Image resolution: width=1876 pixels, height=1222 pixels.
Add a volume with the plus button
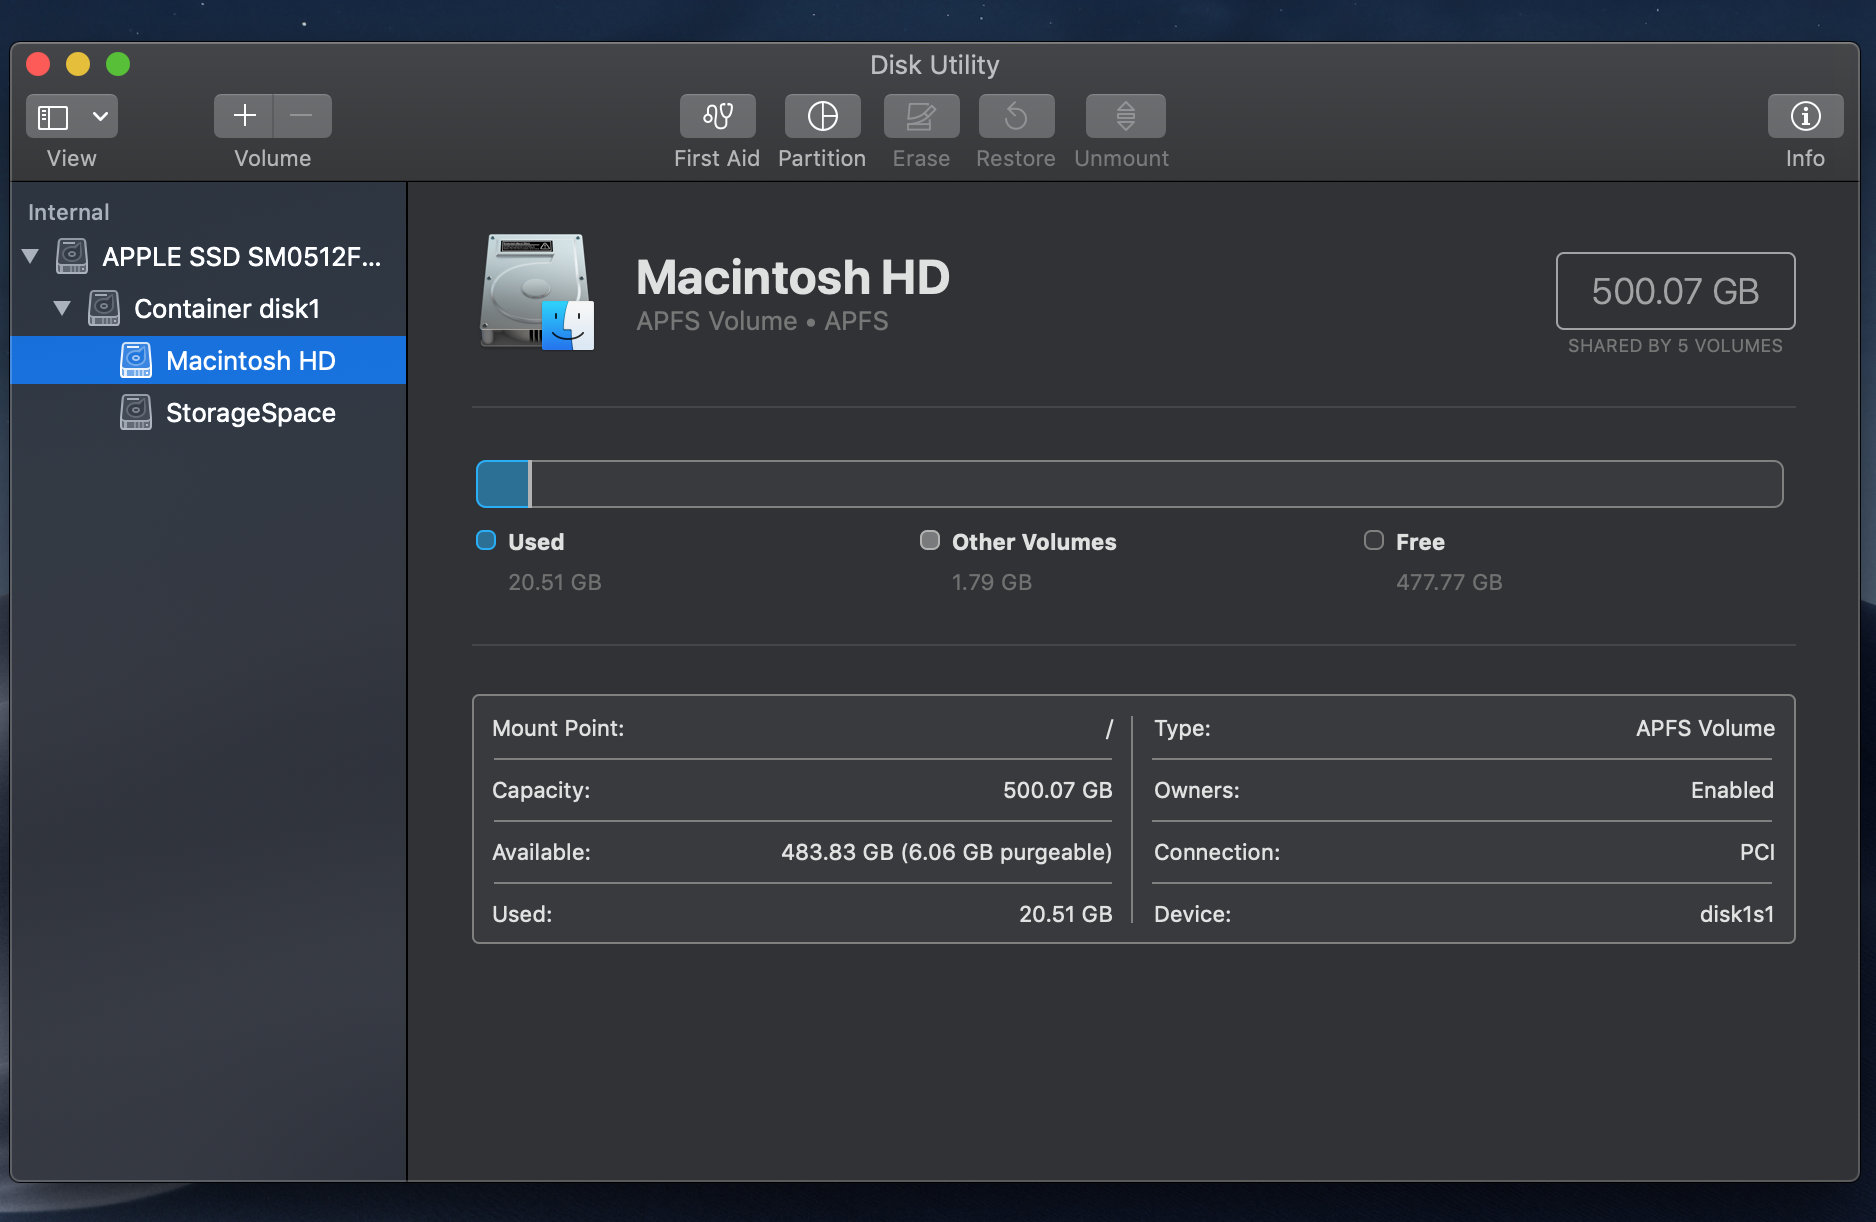244,116
